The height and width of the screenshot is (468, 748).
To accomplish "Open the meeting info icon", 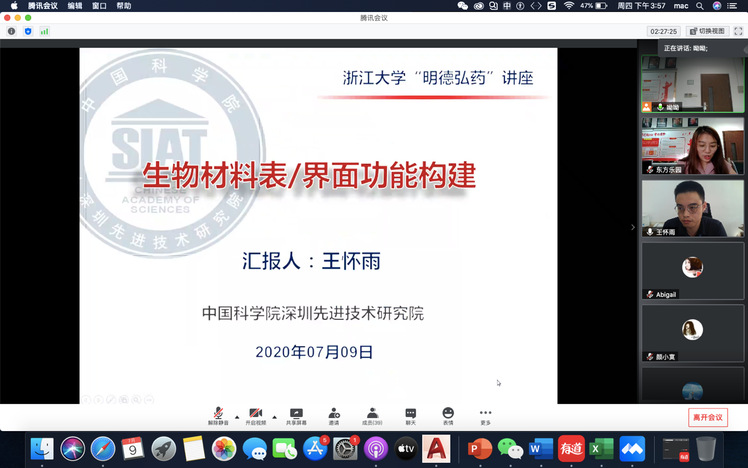I will pyautogui.click(x=11, y=31).
